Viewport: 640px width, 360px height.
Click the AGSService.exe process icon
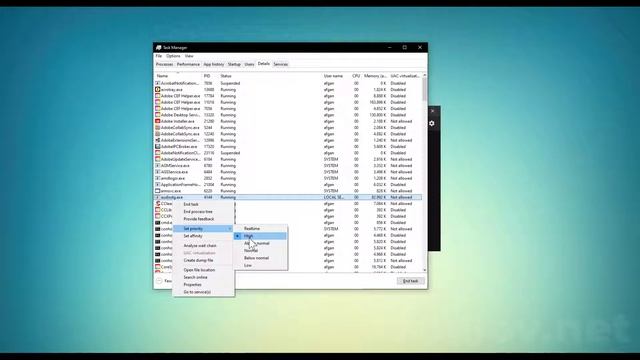[158, 172]
